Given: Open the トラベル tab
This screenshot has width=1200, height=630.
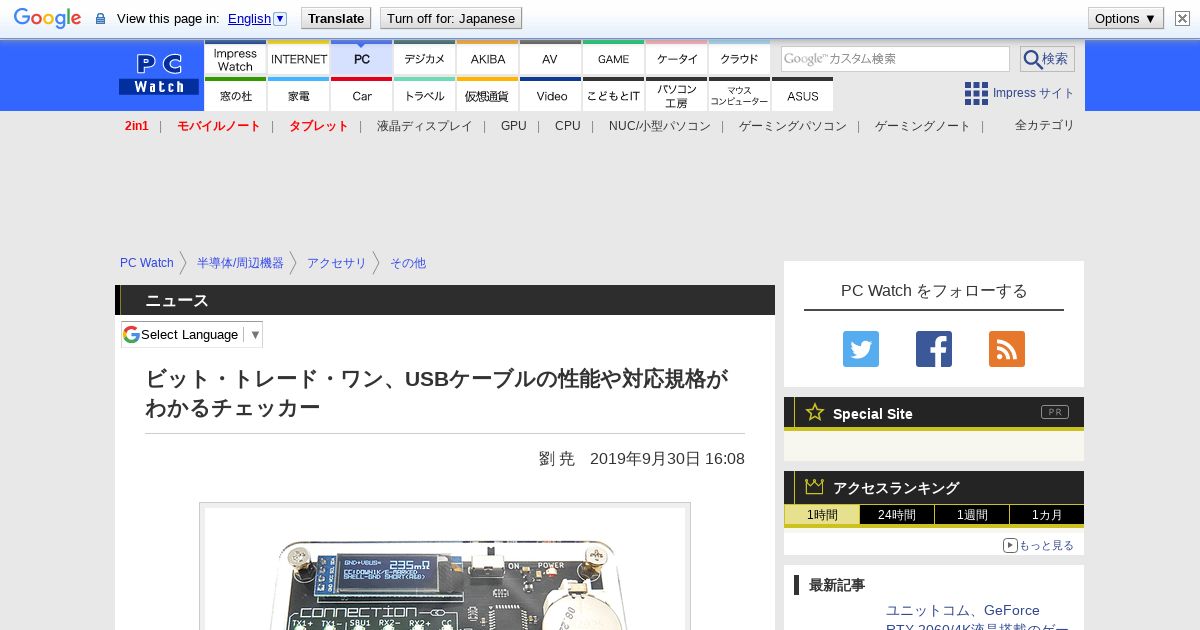Looking at the screenshot, I should point(425,95).
